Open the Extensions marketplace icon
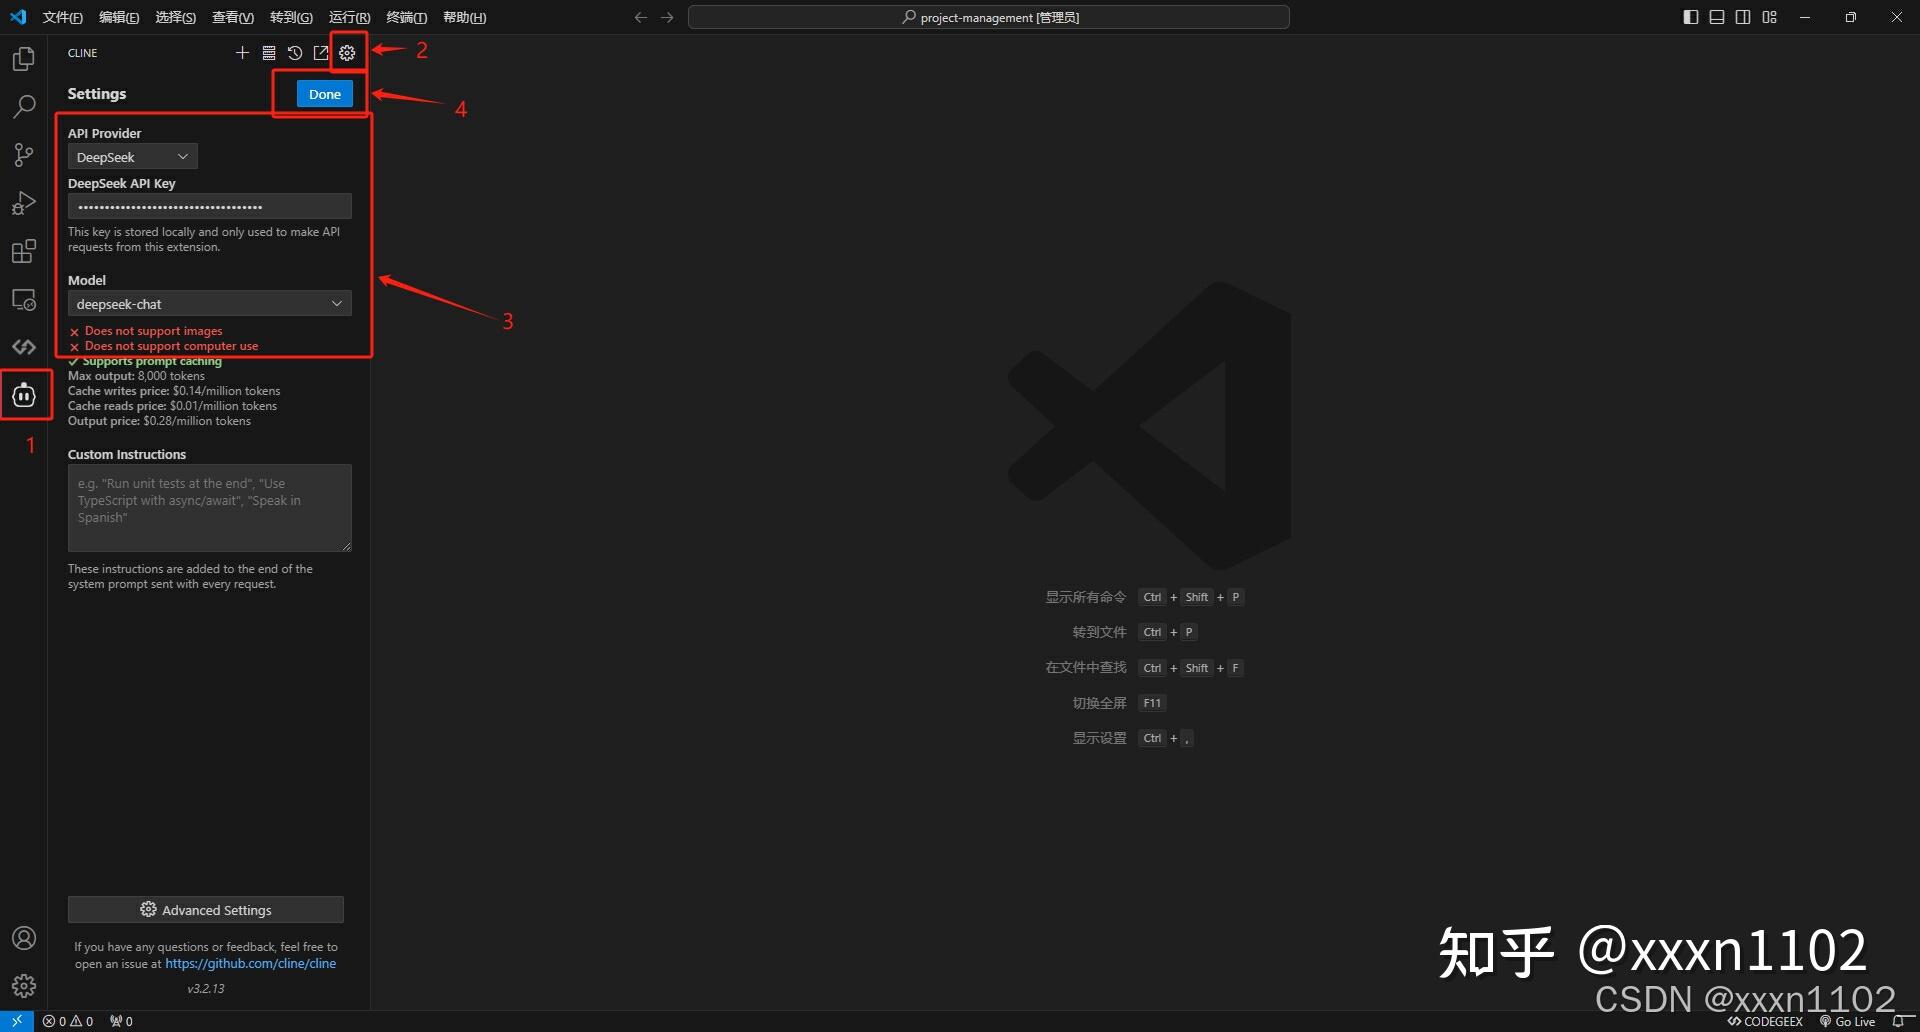1920x1032 pixels. click(x=24, y=251)
